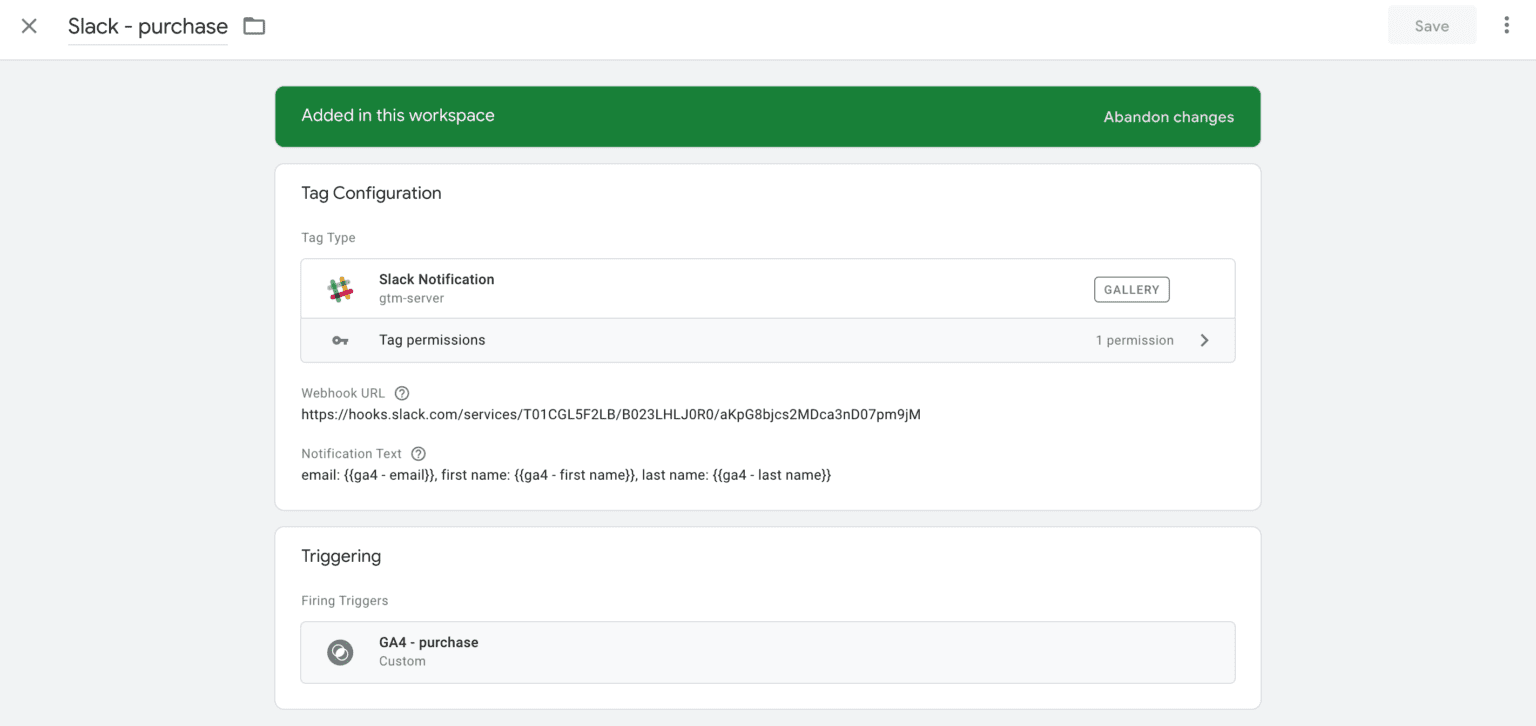This screenshot has width=1536, height=726.
Task: Open the three-dot more actions menu
Action: [1506, 26]
